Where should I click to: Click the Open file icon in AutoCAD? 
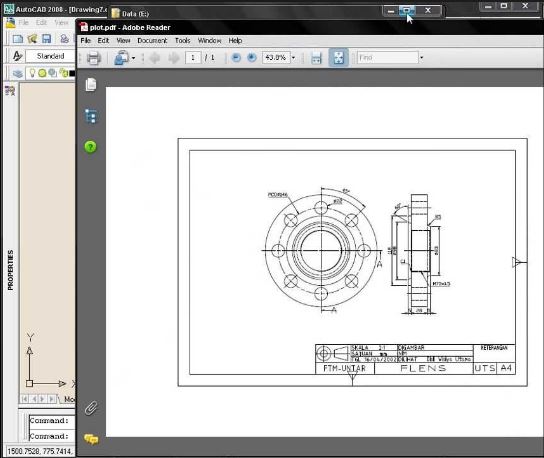[32, 39]
